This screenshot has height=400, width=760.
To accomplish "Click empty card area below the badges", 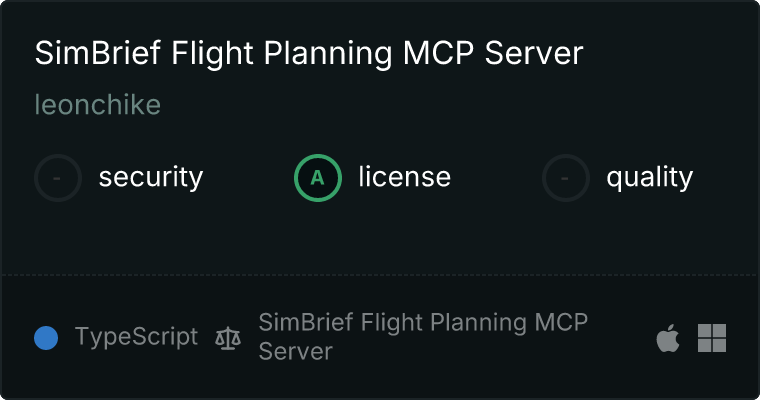I will pyautogui.click(x=380, y=240).
